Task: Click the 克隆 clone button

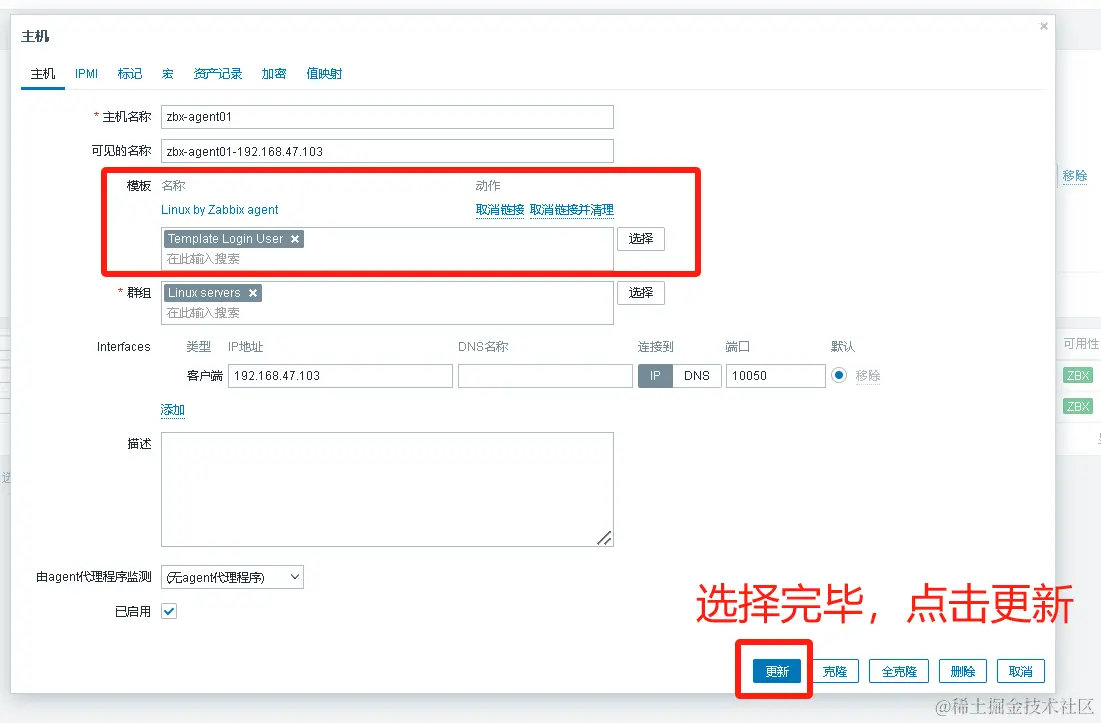Action: click(x=835, y=671)
